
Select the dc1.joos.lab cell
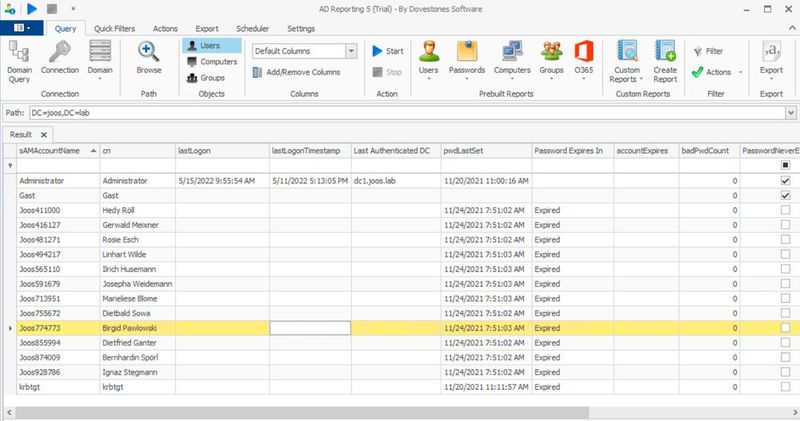[x=396, y=181]
